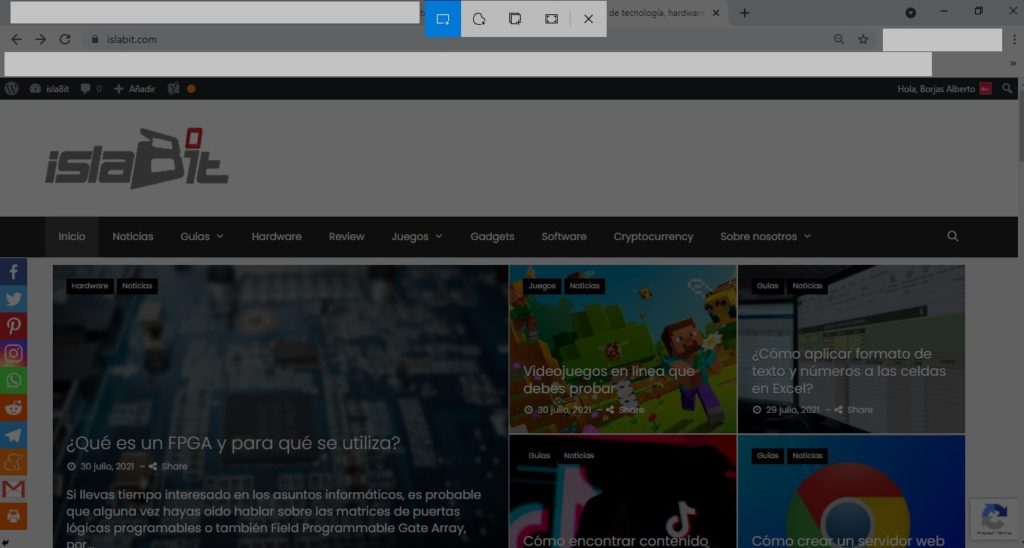Open the FPGA article headline link
Viewport: 1024px width, 548px height.
[x=233, y=443]
